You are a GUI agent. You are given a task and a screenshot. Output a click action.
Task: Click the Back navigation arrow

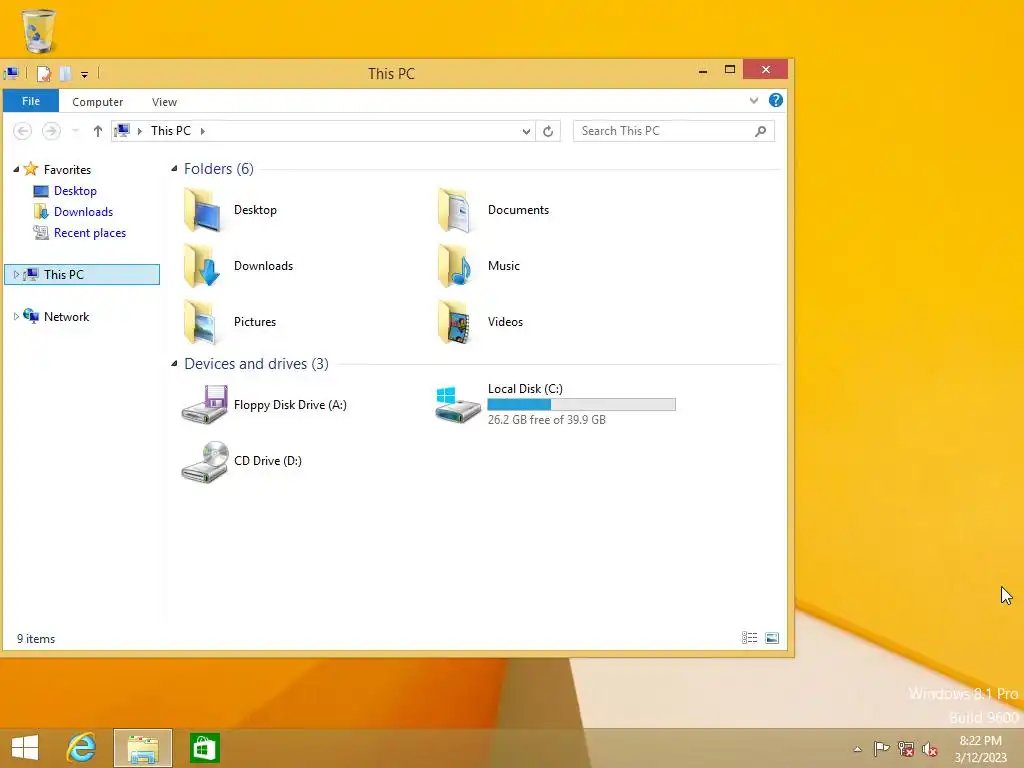[x=22, y=131]
